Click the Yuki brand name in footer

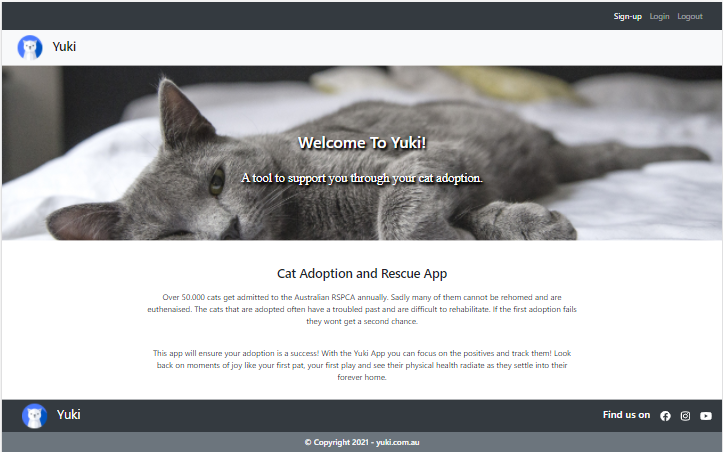pyautogui.click(x=69, y=415)
